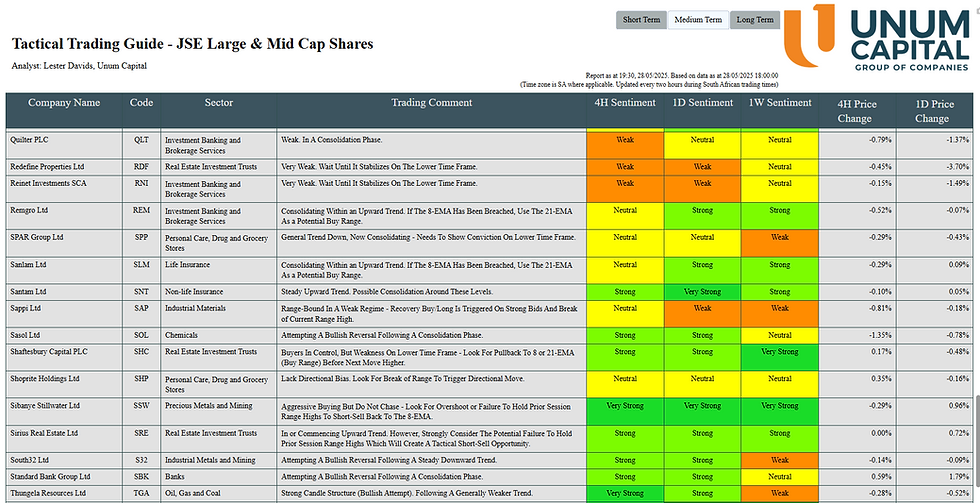The width and height of the screenshot is (980, 503).
Task: Click the Tactical Trading Guide title
Action: click(192, 44)
